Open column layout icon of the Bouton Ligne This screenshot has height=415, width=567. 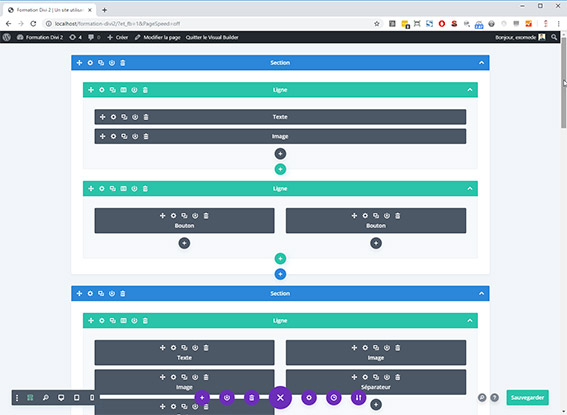click(123, 188)
